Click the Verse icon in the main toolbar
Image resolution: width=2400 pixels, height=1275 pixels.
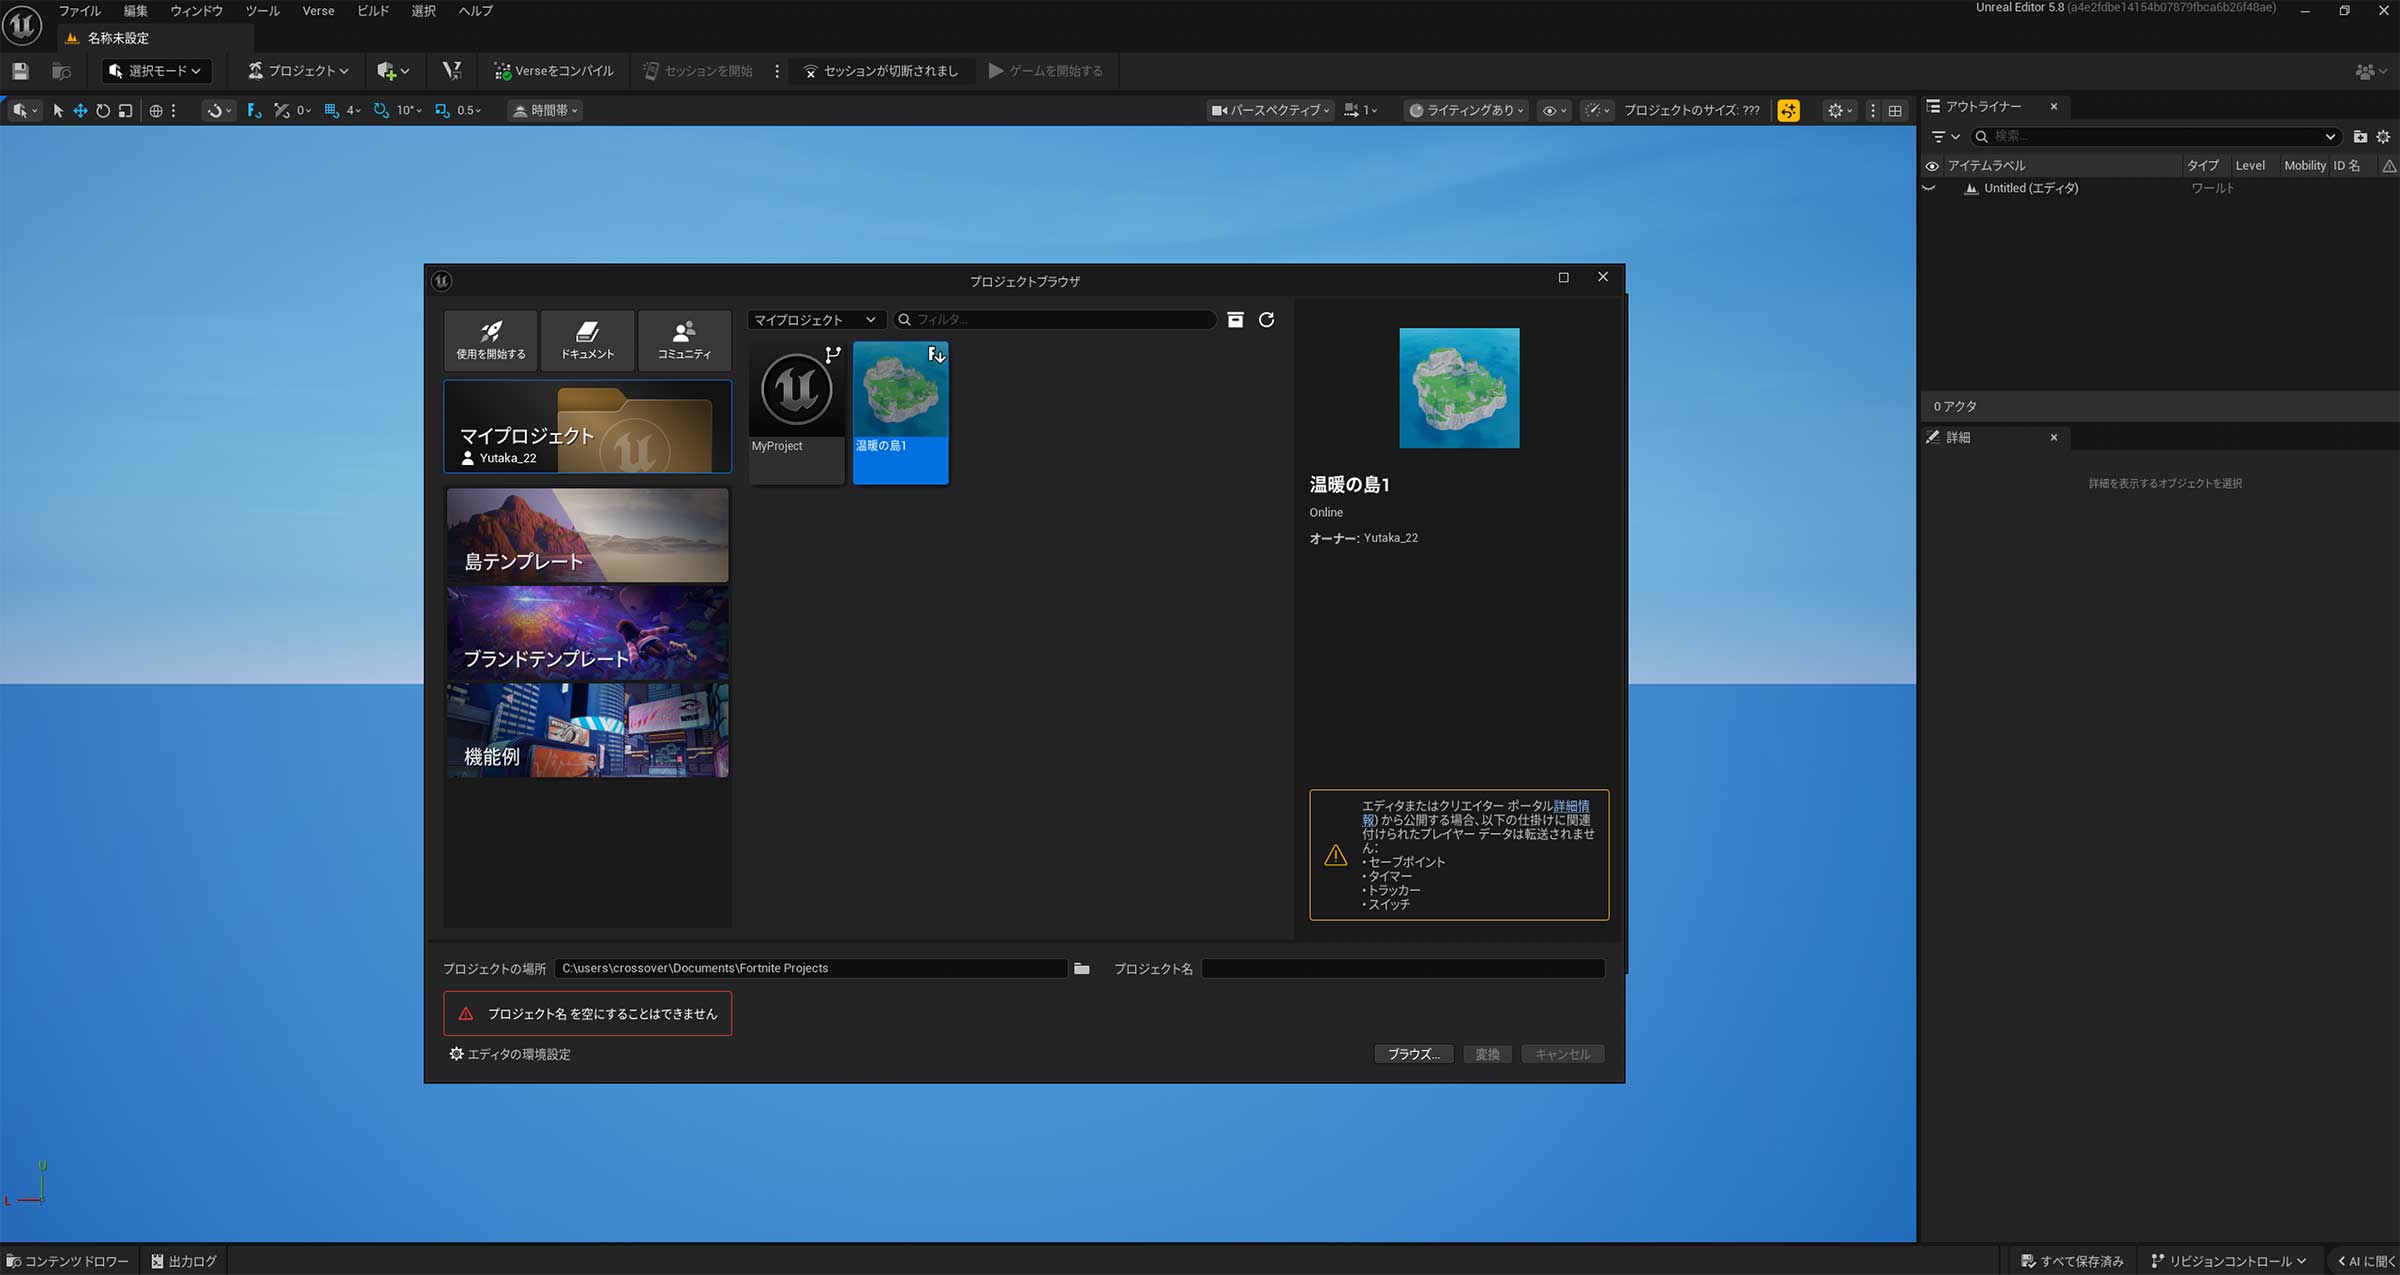pyautogui.click(x=452, y=71)
